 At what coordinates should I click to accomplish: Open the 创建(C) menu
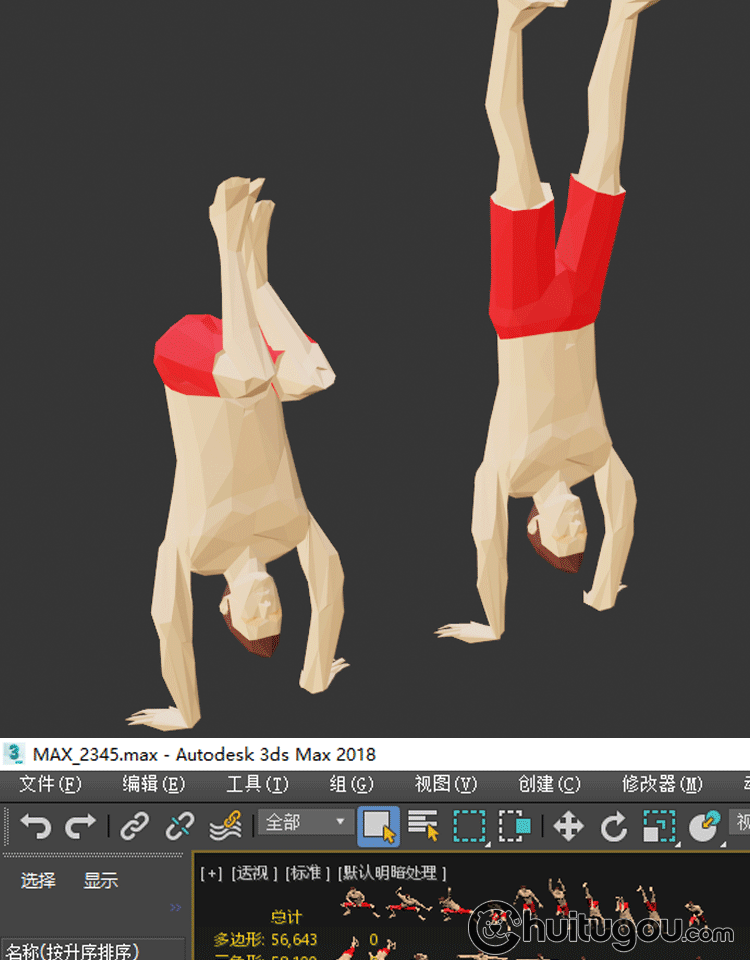(x=549, y=784)
